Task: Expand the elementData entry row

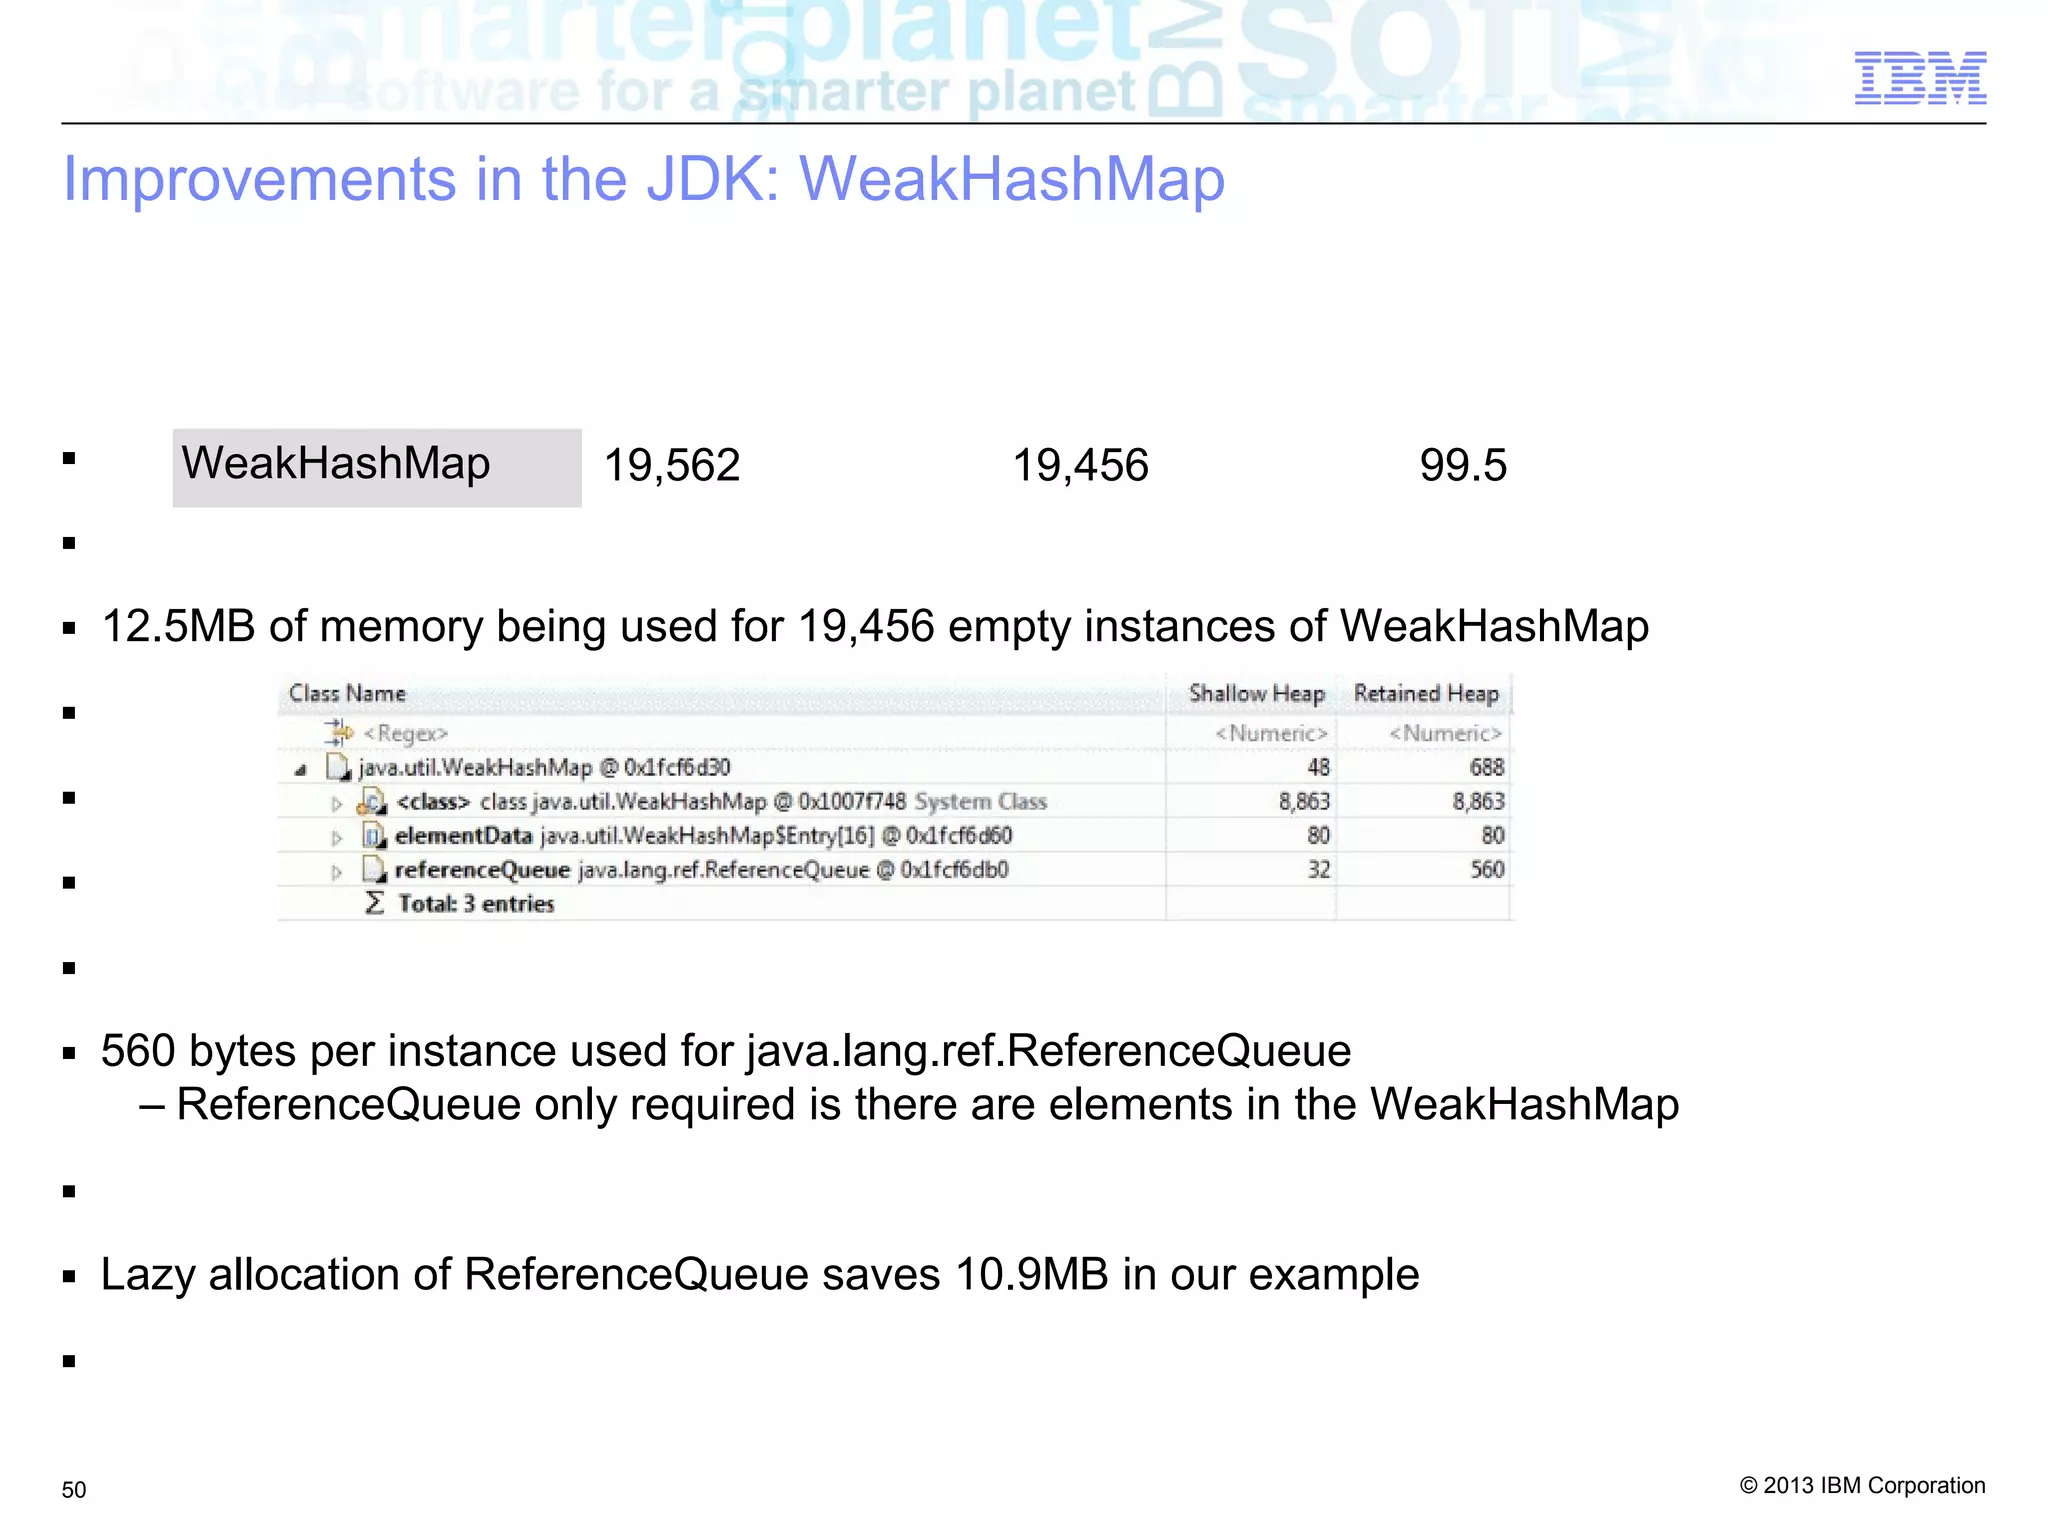Action: click(x=337, y=837)
